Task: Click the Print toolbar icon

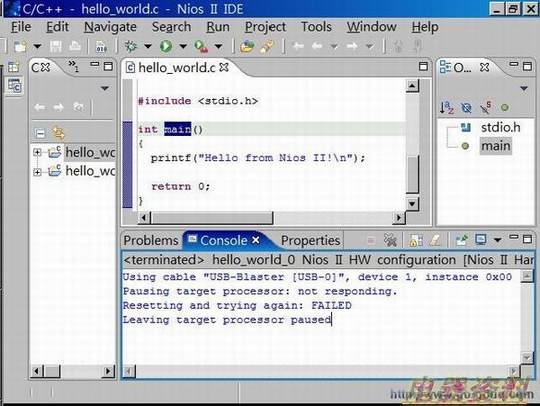Action: [75, 46]
